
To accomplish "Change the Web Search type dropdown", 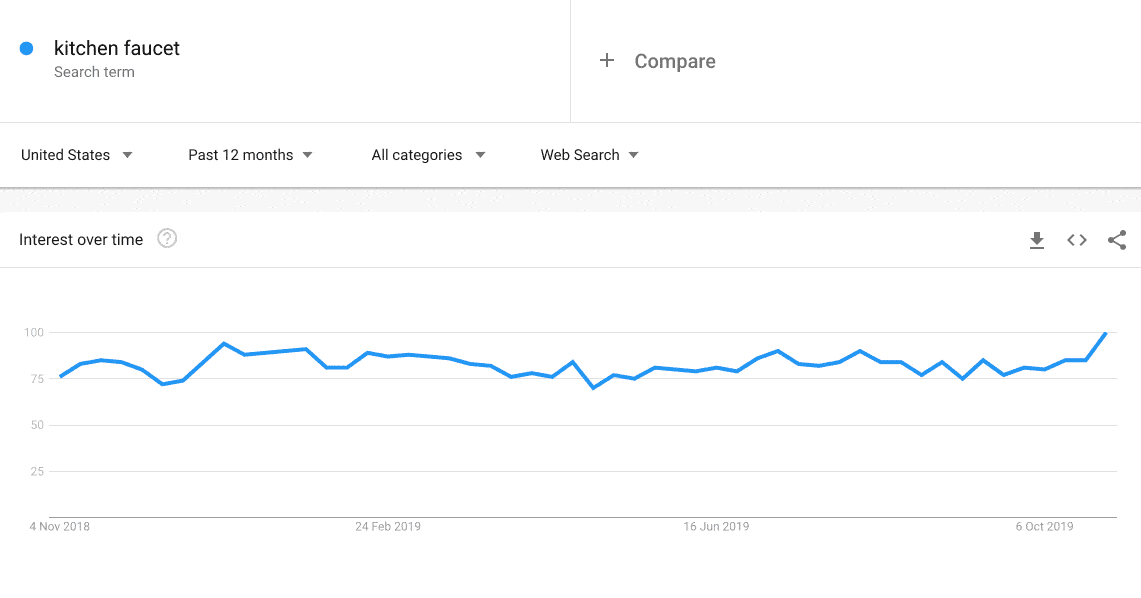I will pos(589,155).
